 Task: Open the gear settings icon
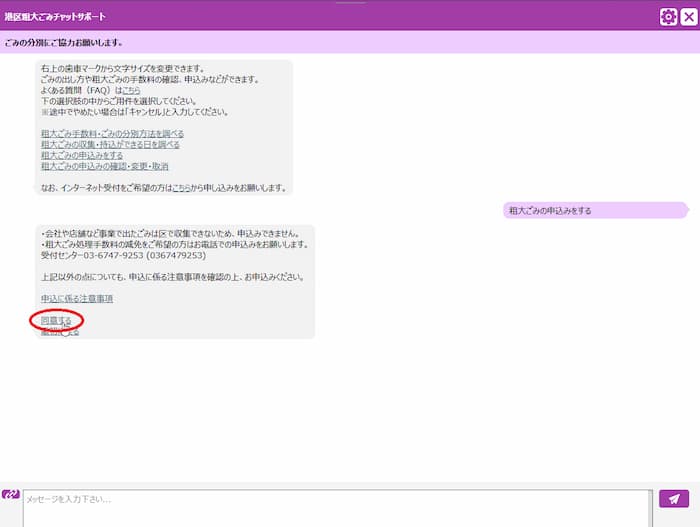tap(668, 17)
